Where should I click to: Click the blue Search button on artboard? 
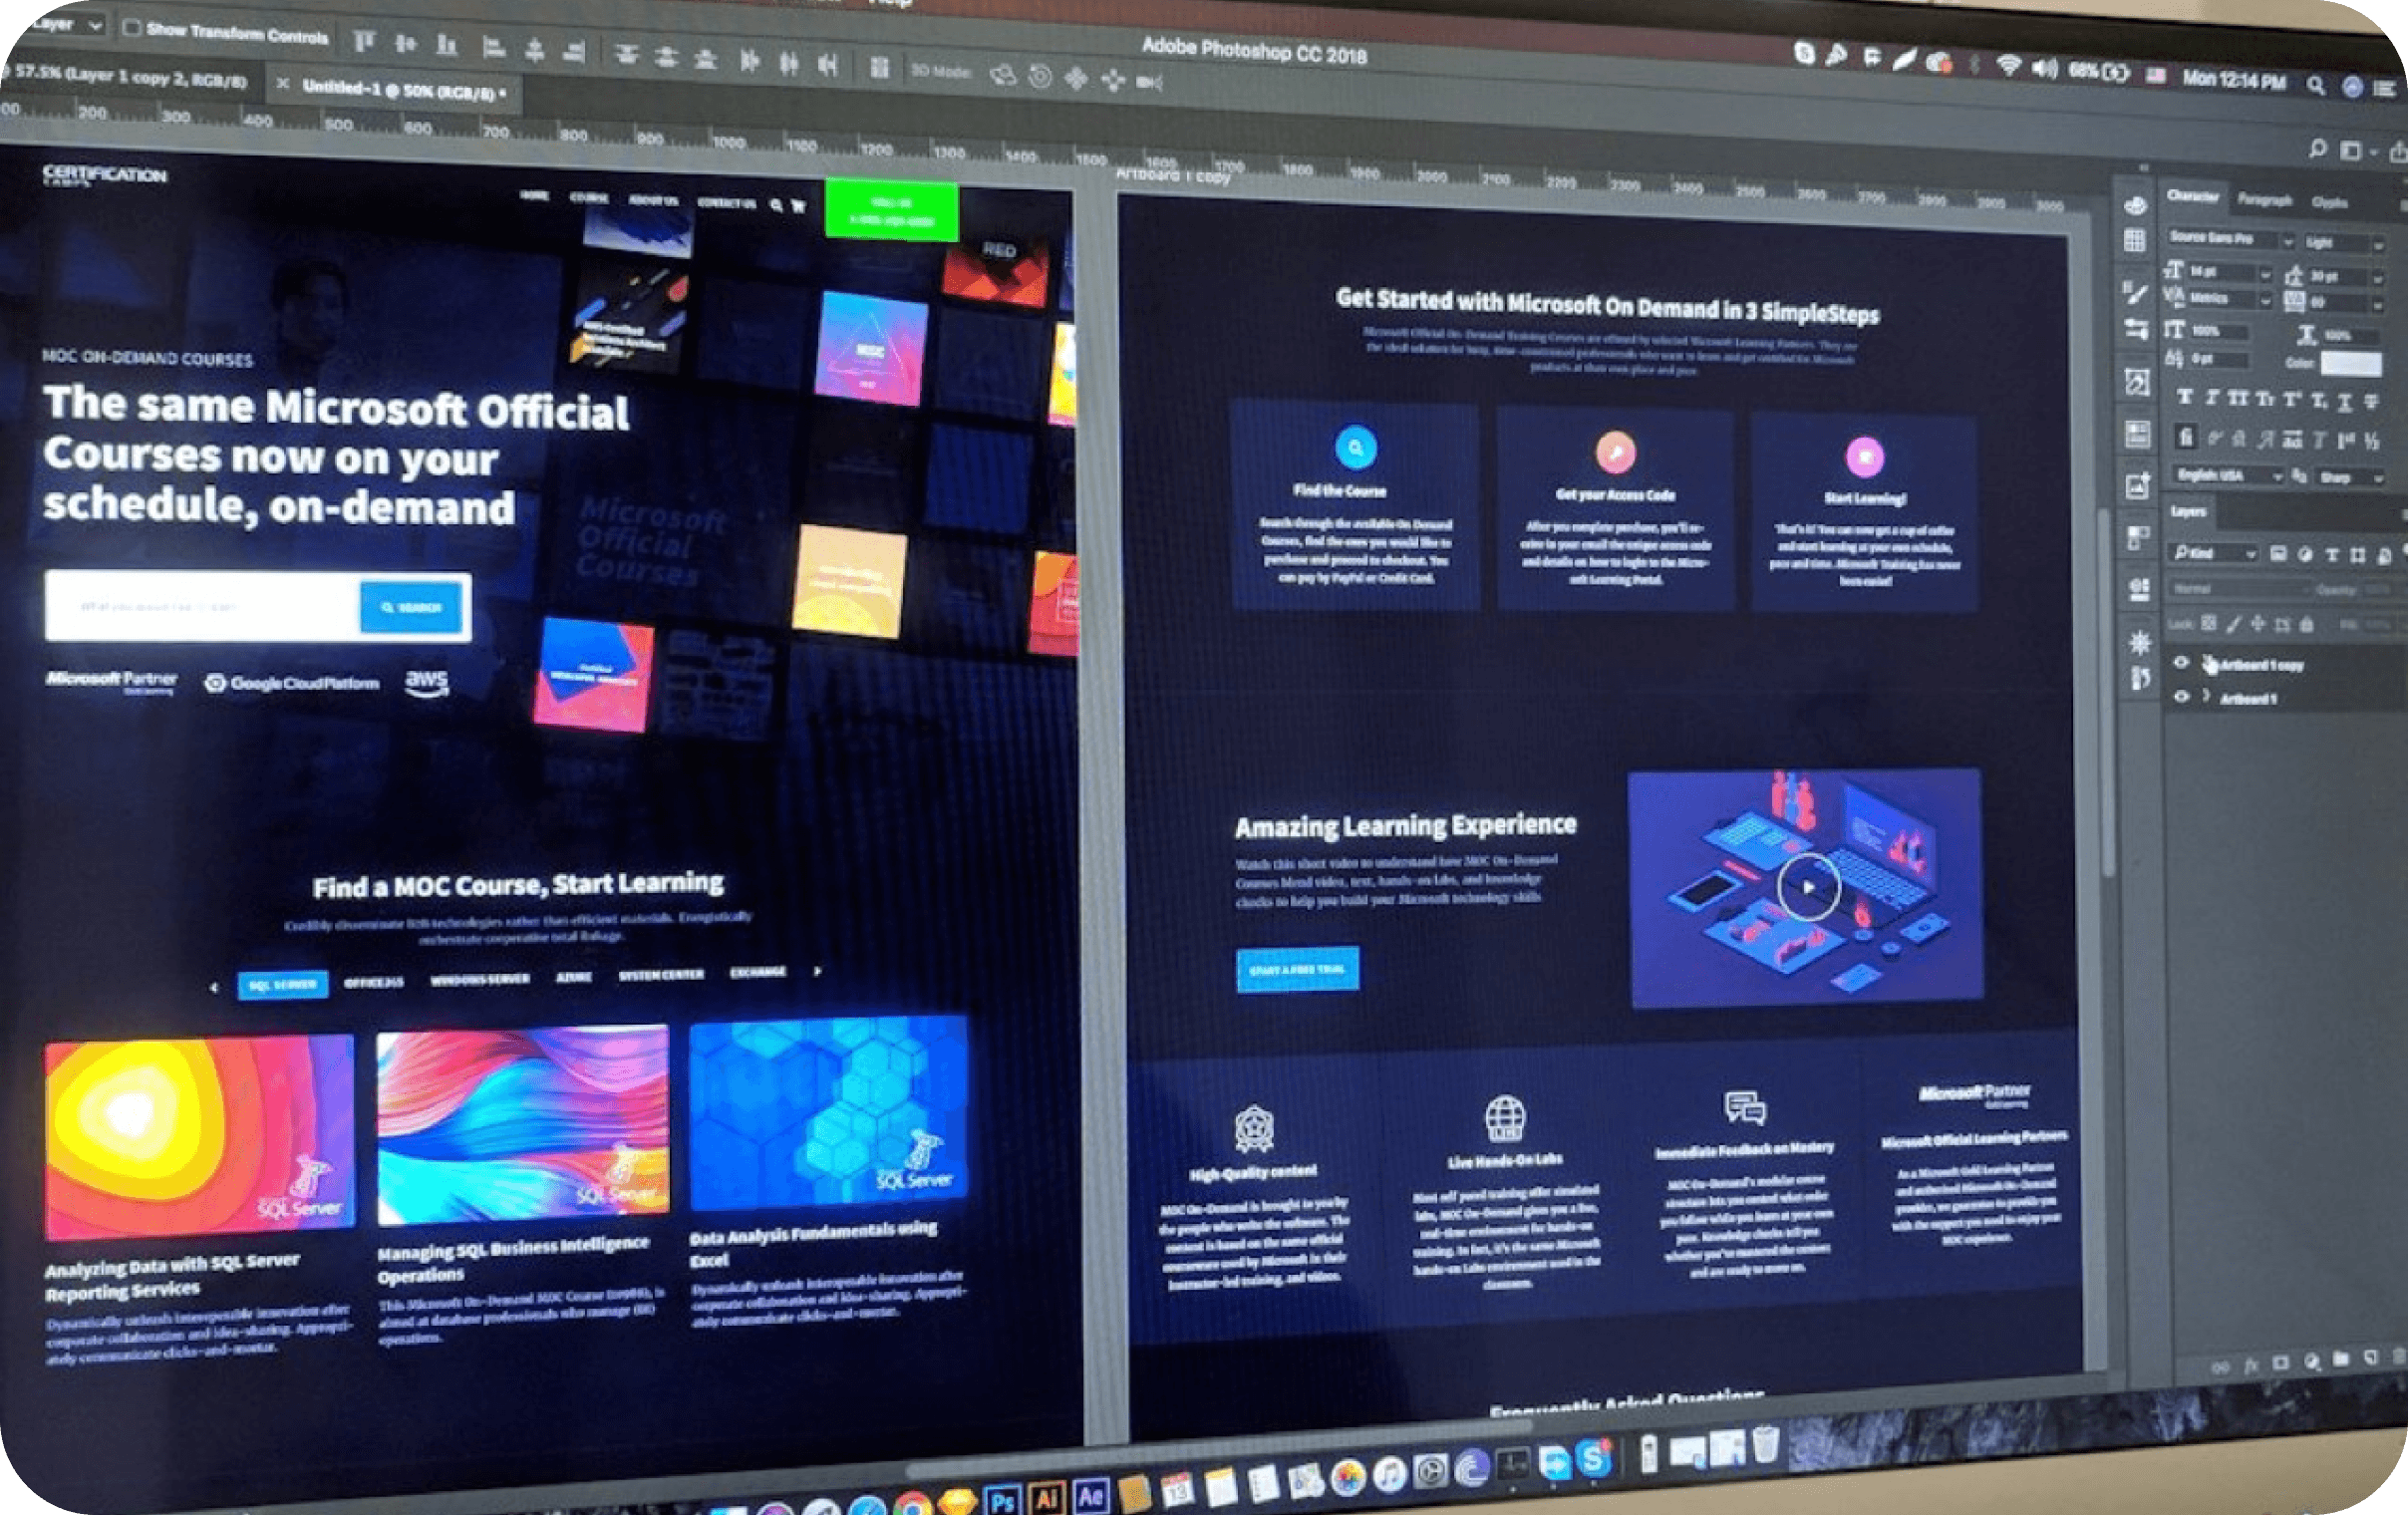tap(411, 606)
